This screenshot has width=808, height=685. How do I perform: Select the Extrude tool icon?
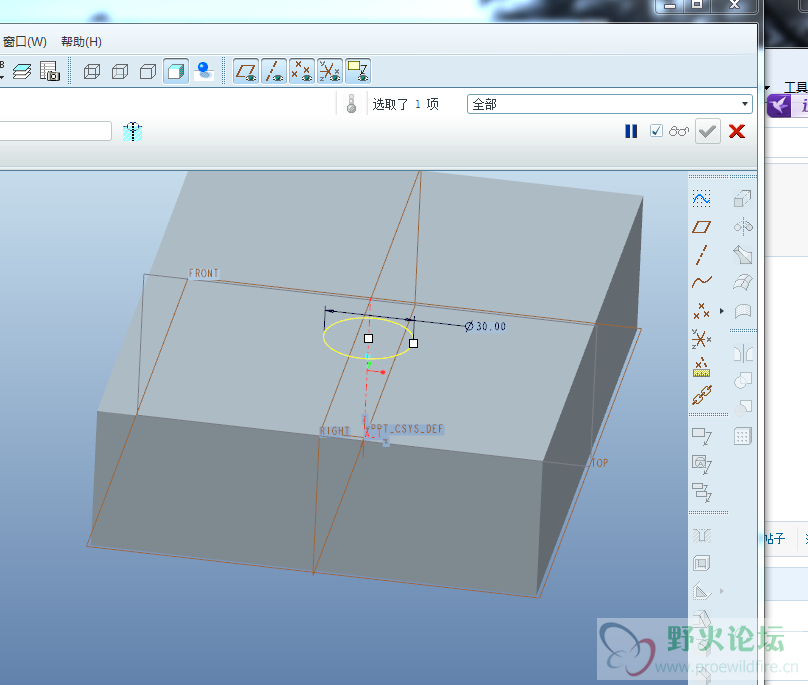(x=743, y=198)
